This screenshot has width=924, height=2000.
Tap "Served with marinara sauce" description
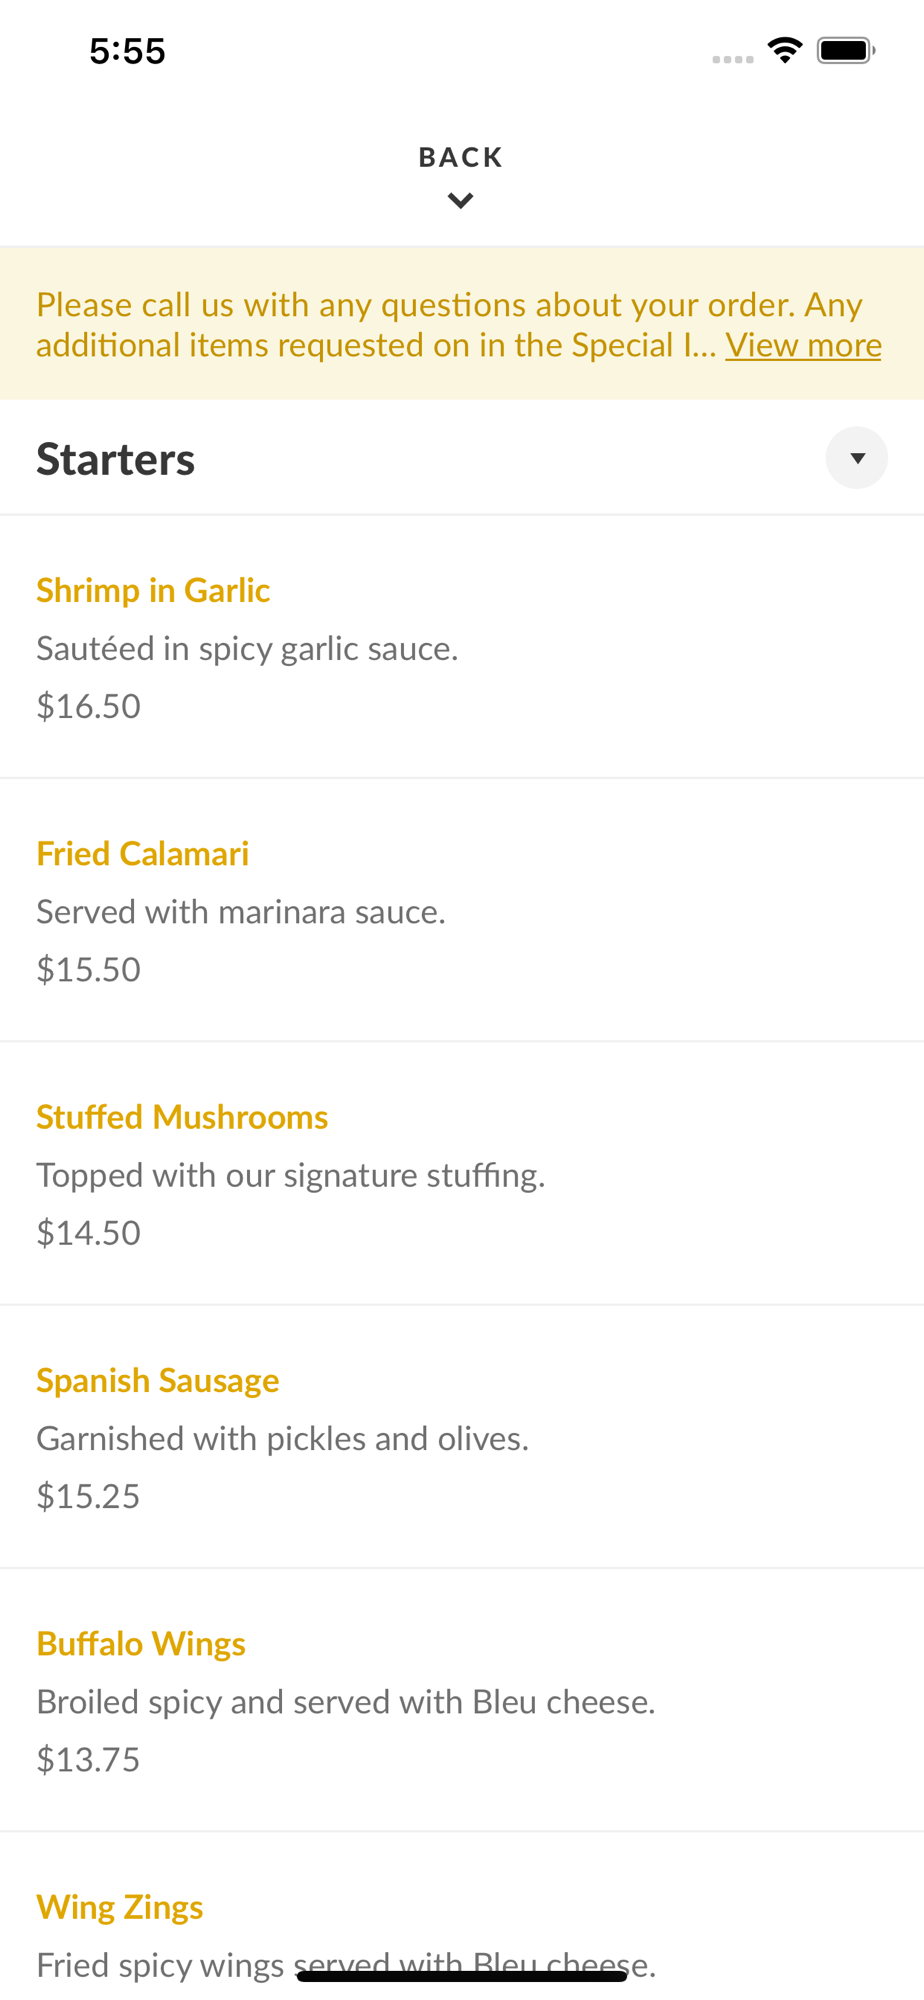[241, 912]
